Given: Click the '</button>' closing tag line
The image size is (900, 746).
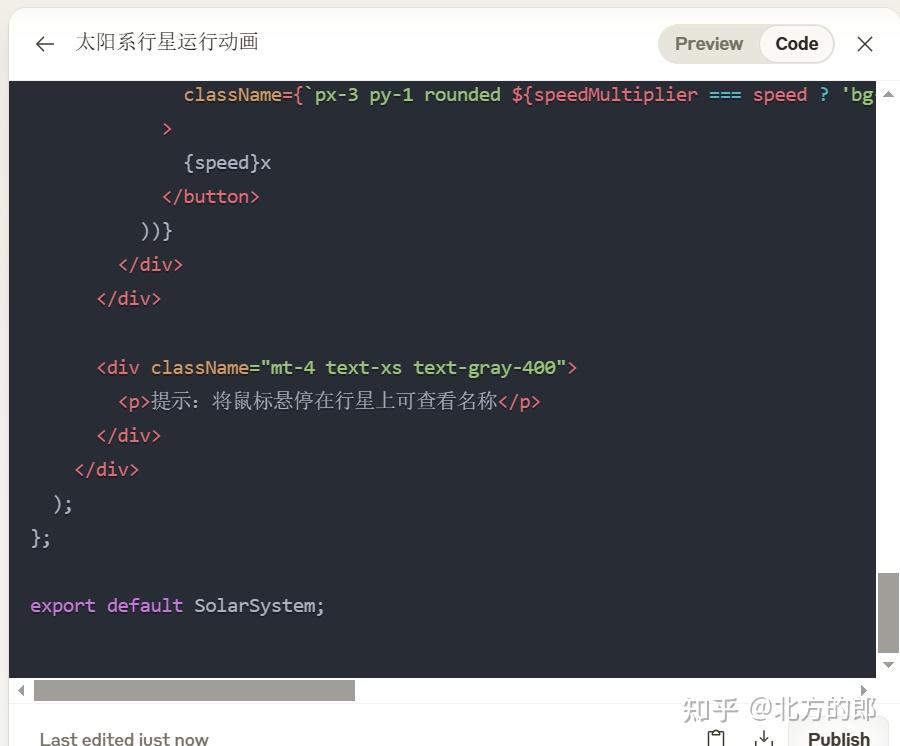Looking at the screenshot, I should (211, 197).
